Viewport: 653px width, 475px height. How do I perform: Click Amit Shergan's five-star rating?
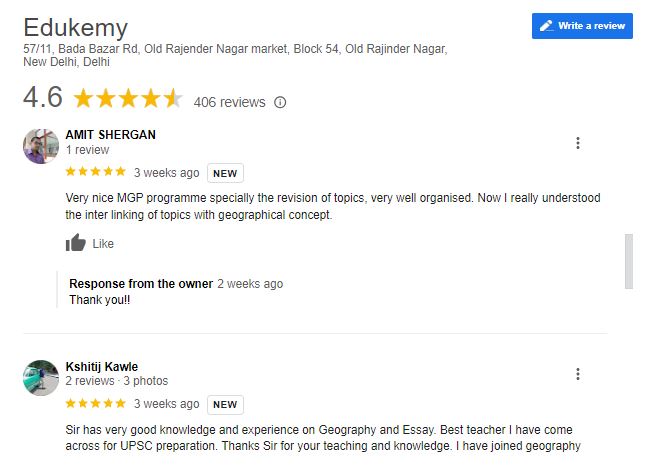[x=95, y=172]
